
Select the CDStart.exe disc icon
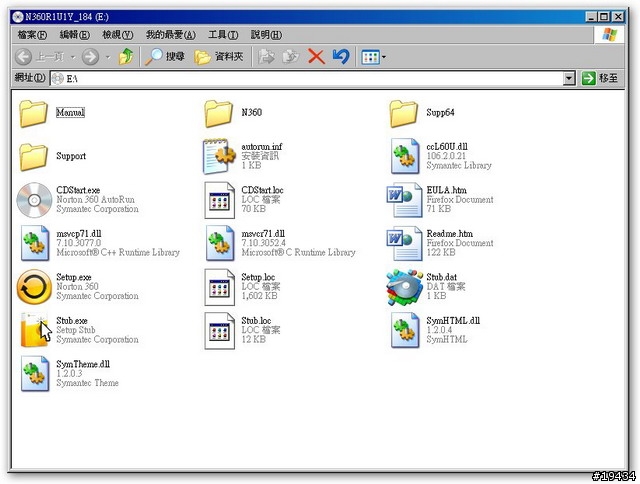tap(34, 200)
